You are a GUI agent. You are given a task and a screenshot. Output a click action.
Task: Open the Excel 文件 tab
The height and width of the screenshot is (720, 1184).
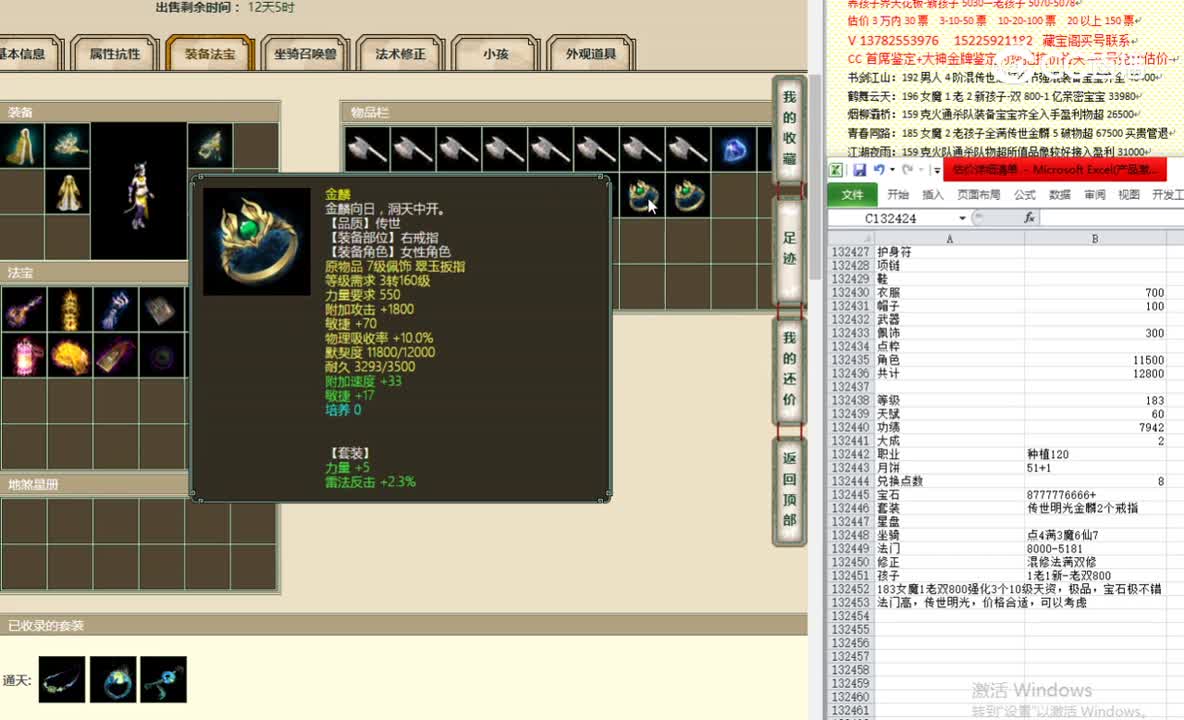click(852, 195)
